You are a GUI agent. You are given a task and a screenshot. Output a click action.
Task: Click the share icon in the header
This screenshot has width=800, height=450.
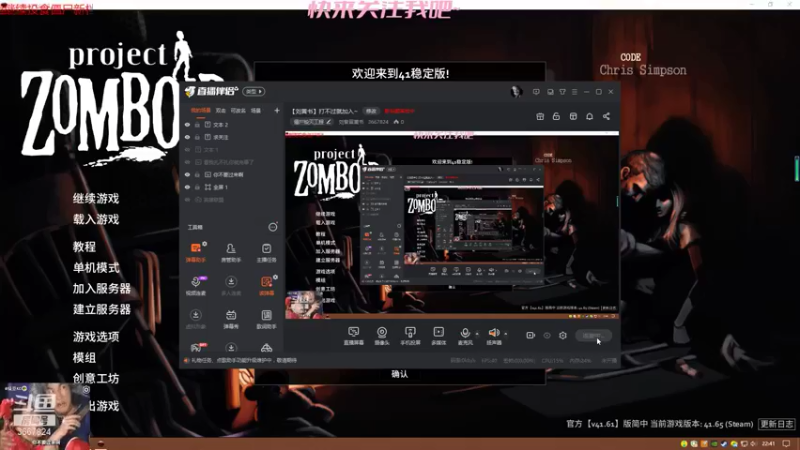[x=606, y=116]
